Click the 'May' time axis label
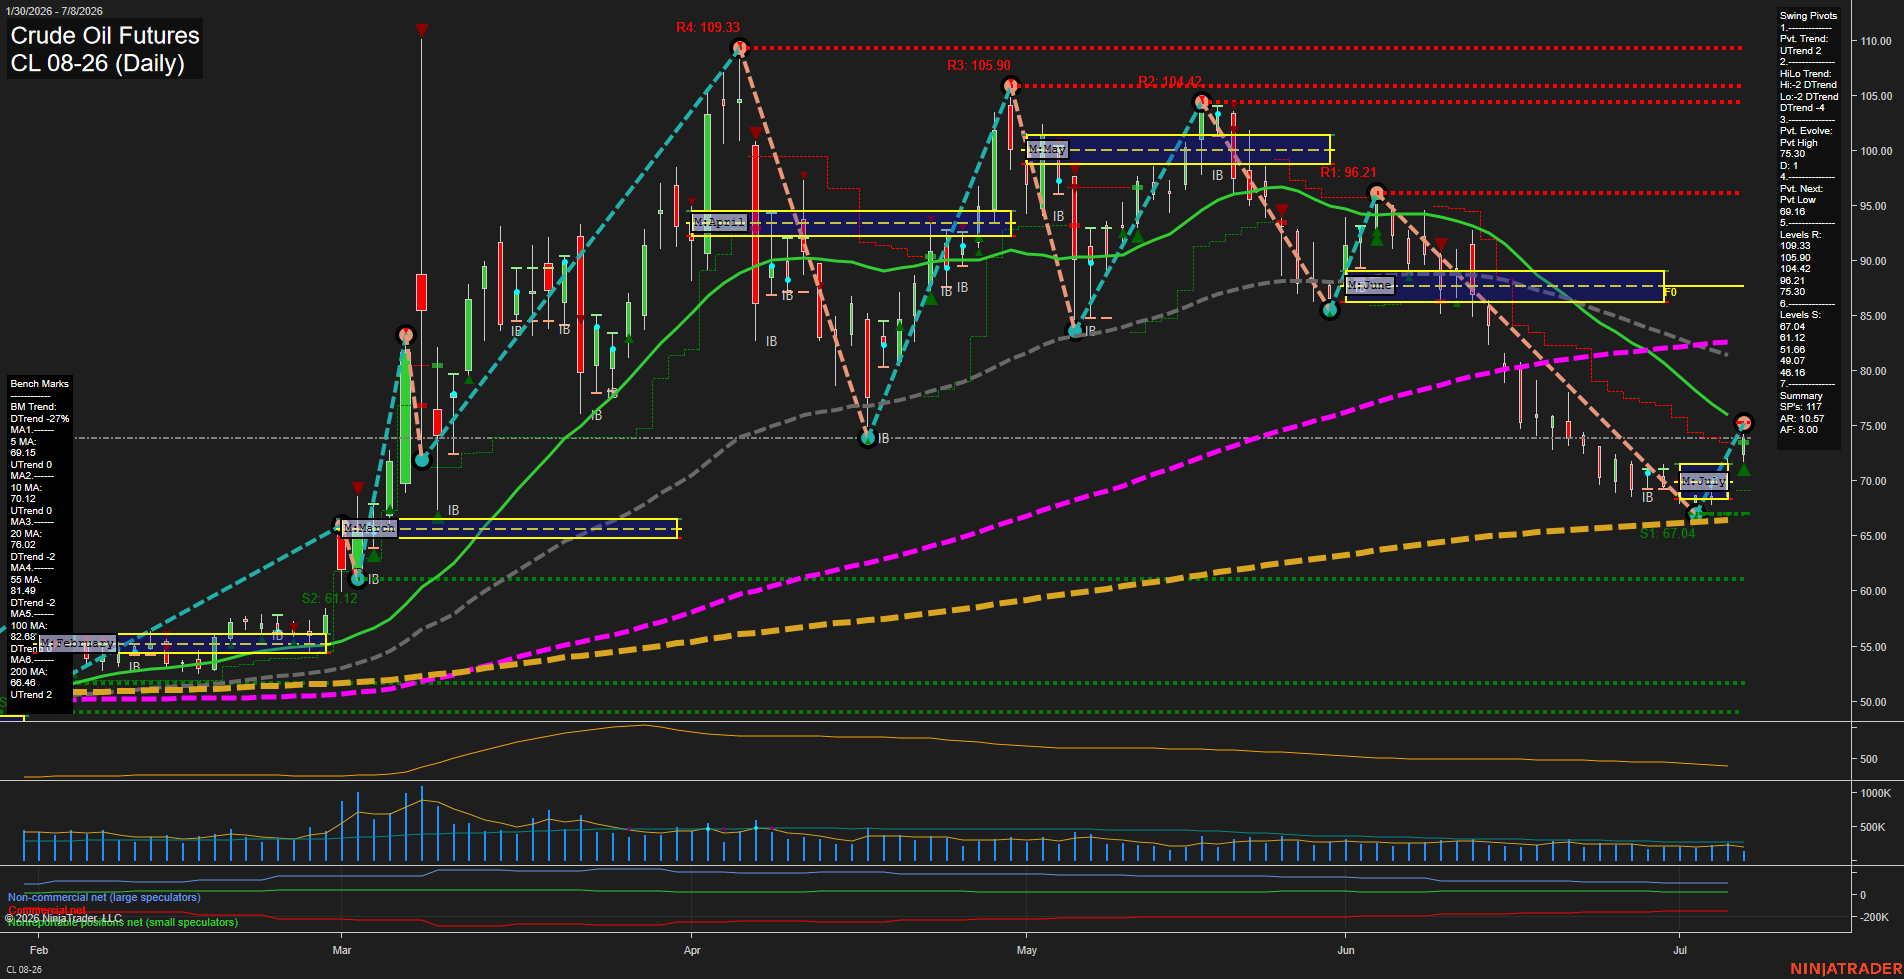Screen dimensions: 1904x979 coord(1027,951)
